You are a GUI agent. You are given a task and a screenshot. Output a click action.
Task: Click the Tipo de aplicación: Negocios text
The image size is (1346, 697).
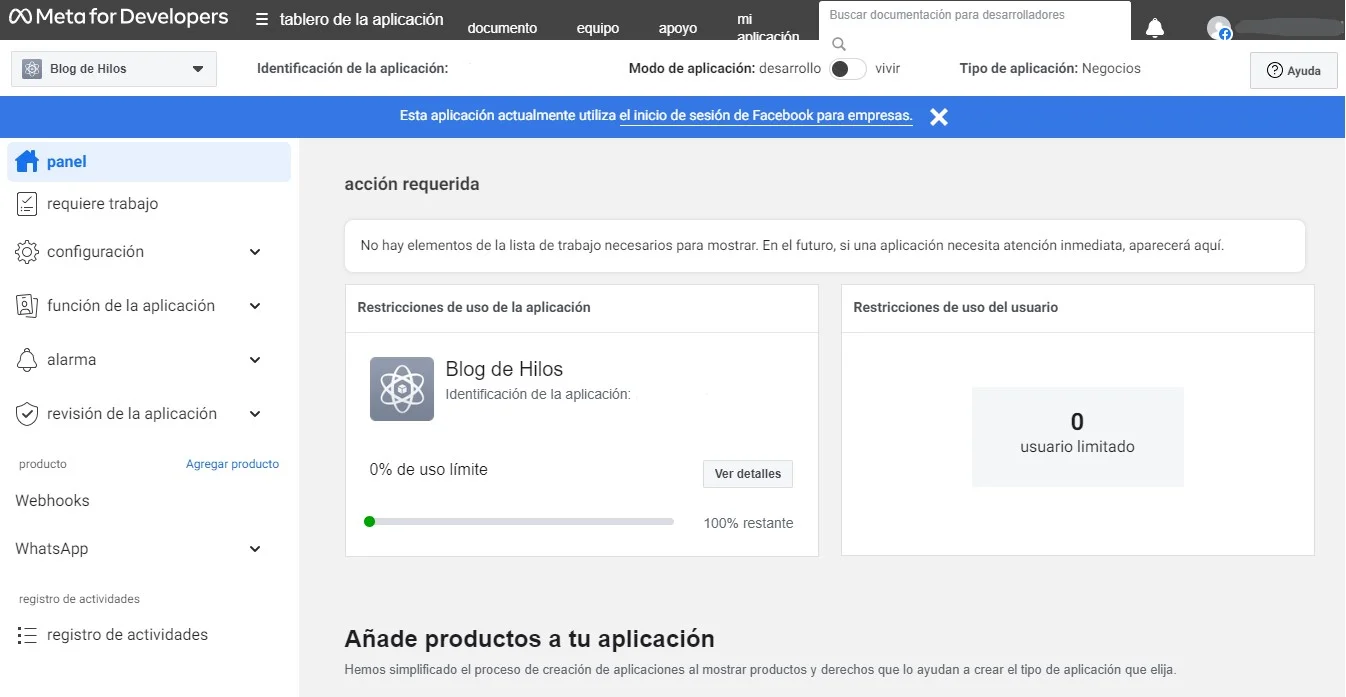tap(1050, 69)
